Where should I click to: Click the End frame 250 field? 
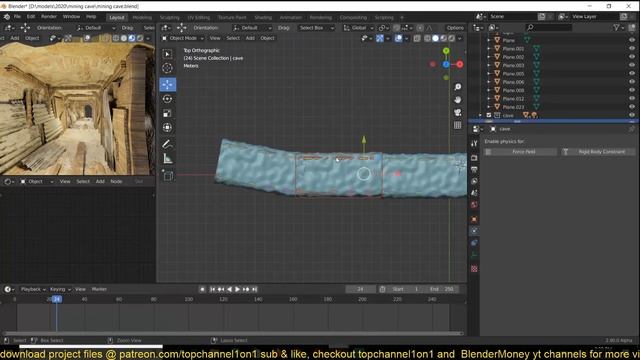tap(442, 289)
